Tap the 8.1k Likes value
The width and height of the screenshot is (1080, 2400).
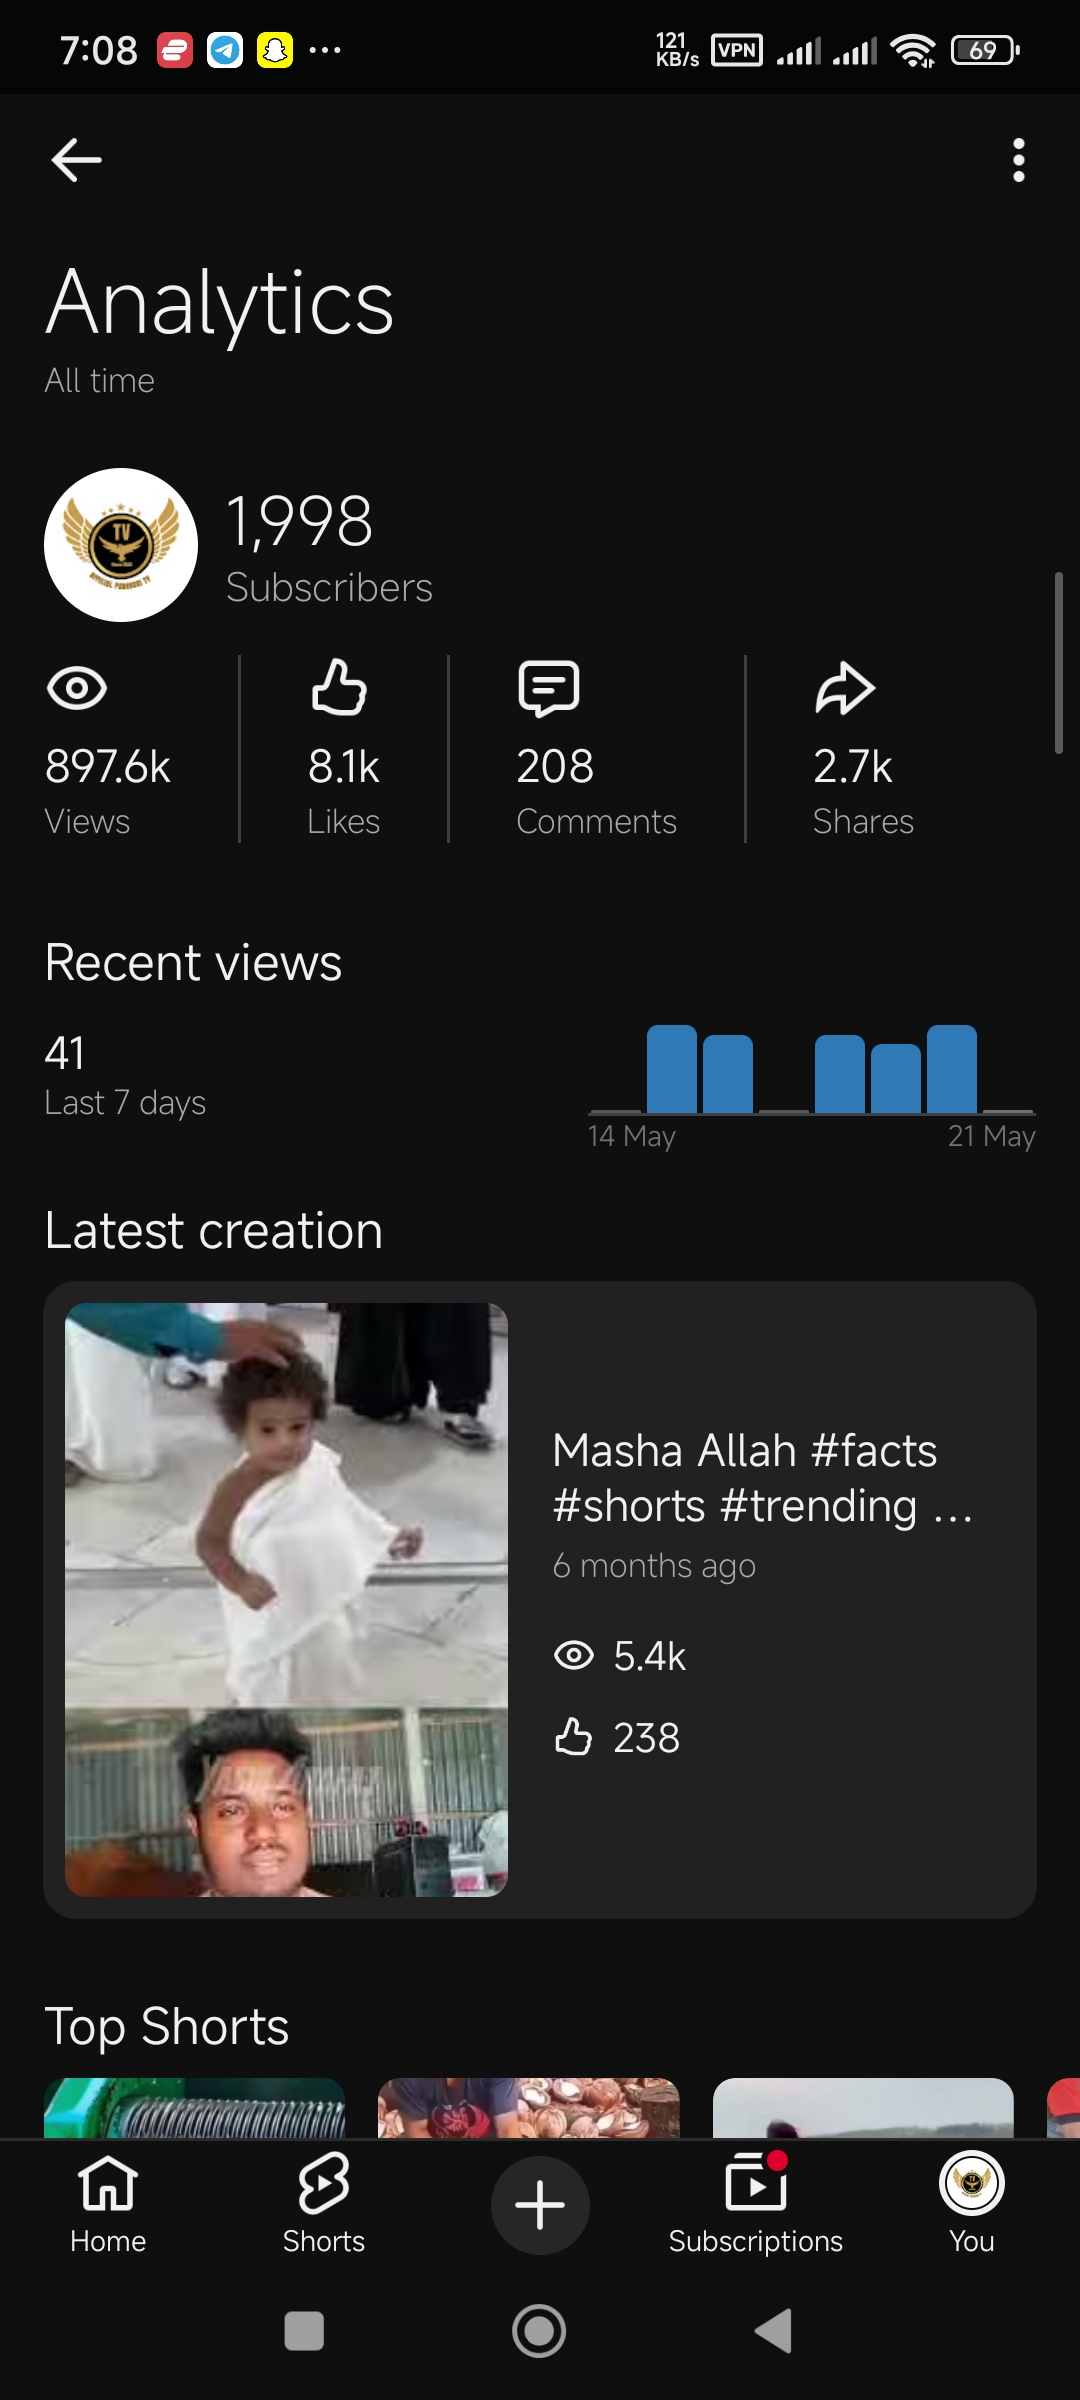point(344,767)
